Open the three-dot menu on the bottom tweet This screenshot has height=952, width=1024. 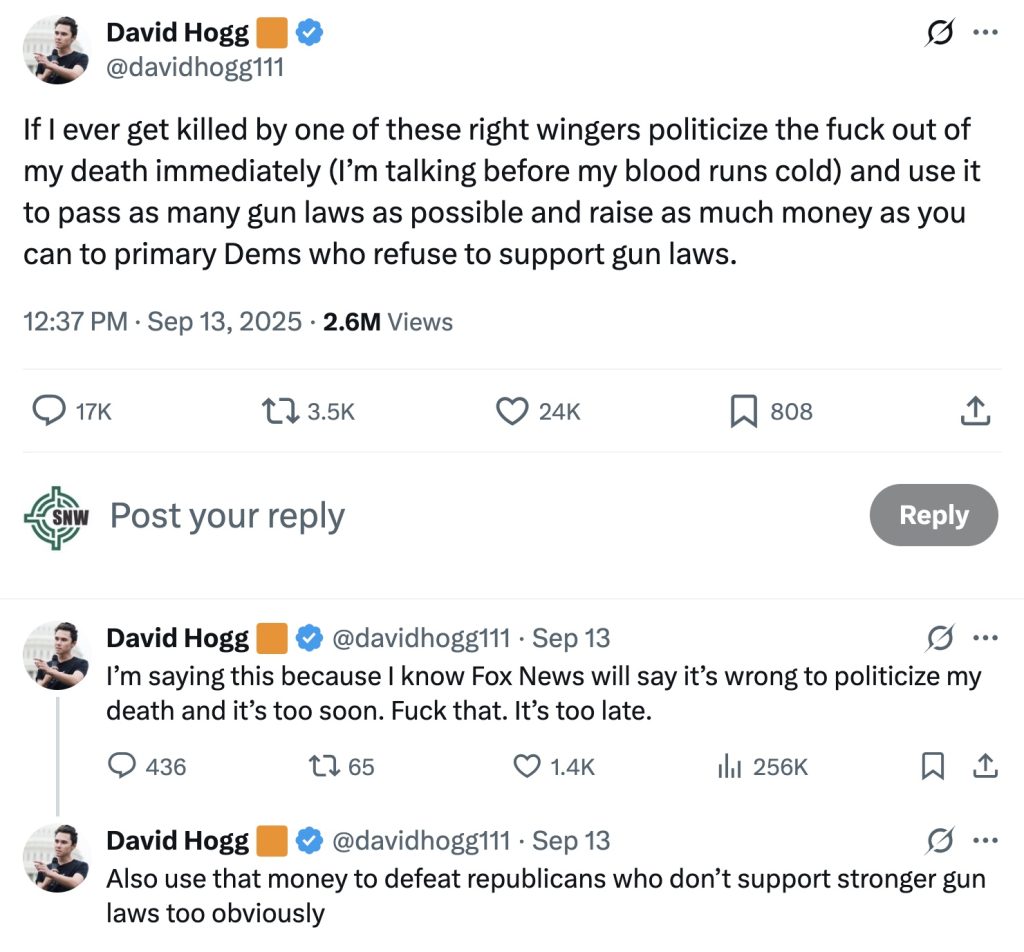pyautogui.click(x=986, y=840)
